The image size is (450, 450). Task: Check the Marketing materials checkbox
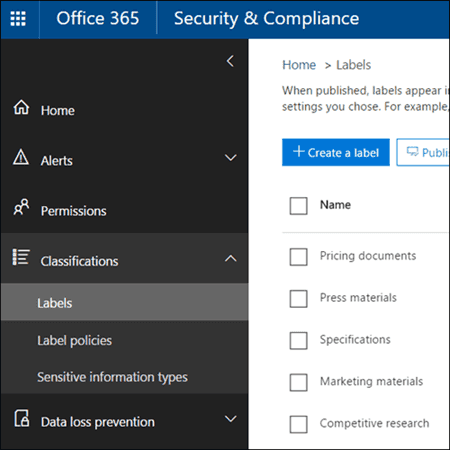point(298,382)
